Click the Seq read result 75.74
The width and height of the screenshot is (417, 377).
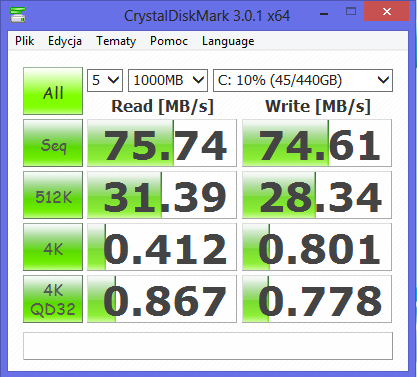162,143
